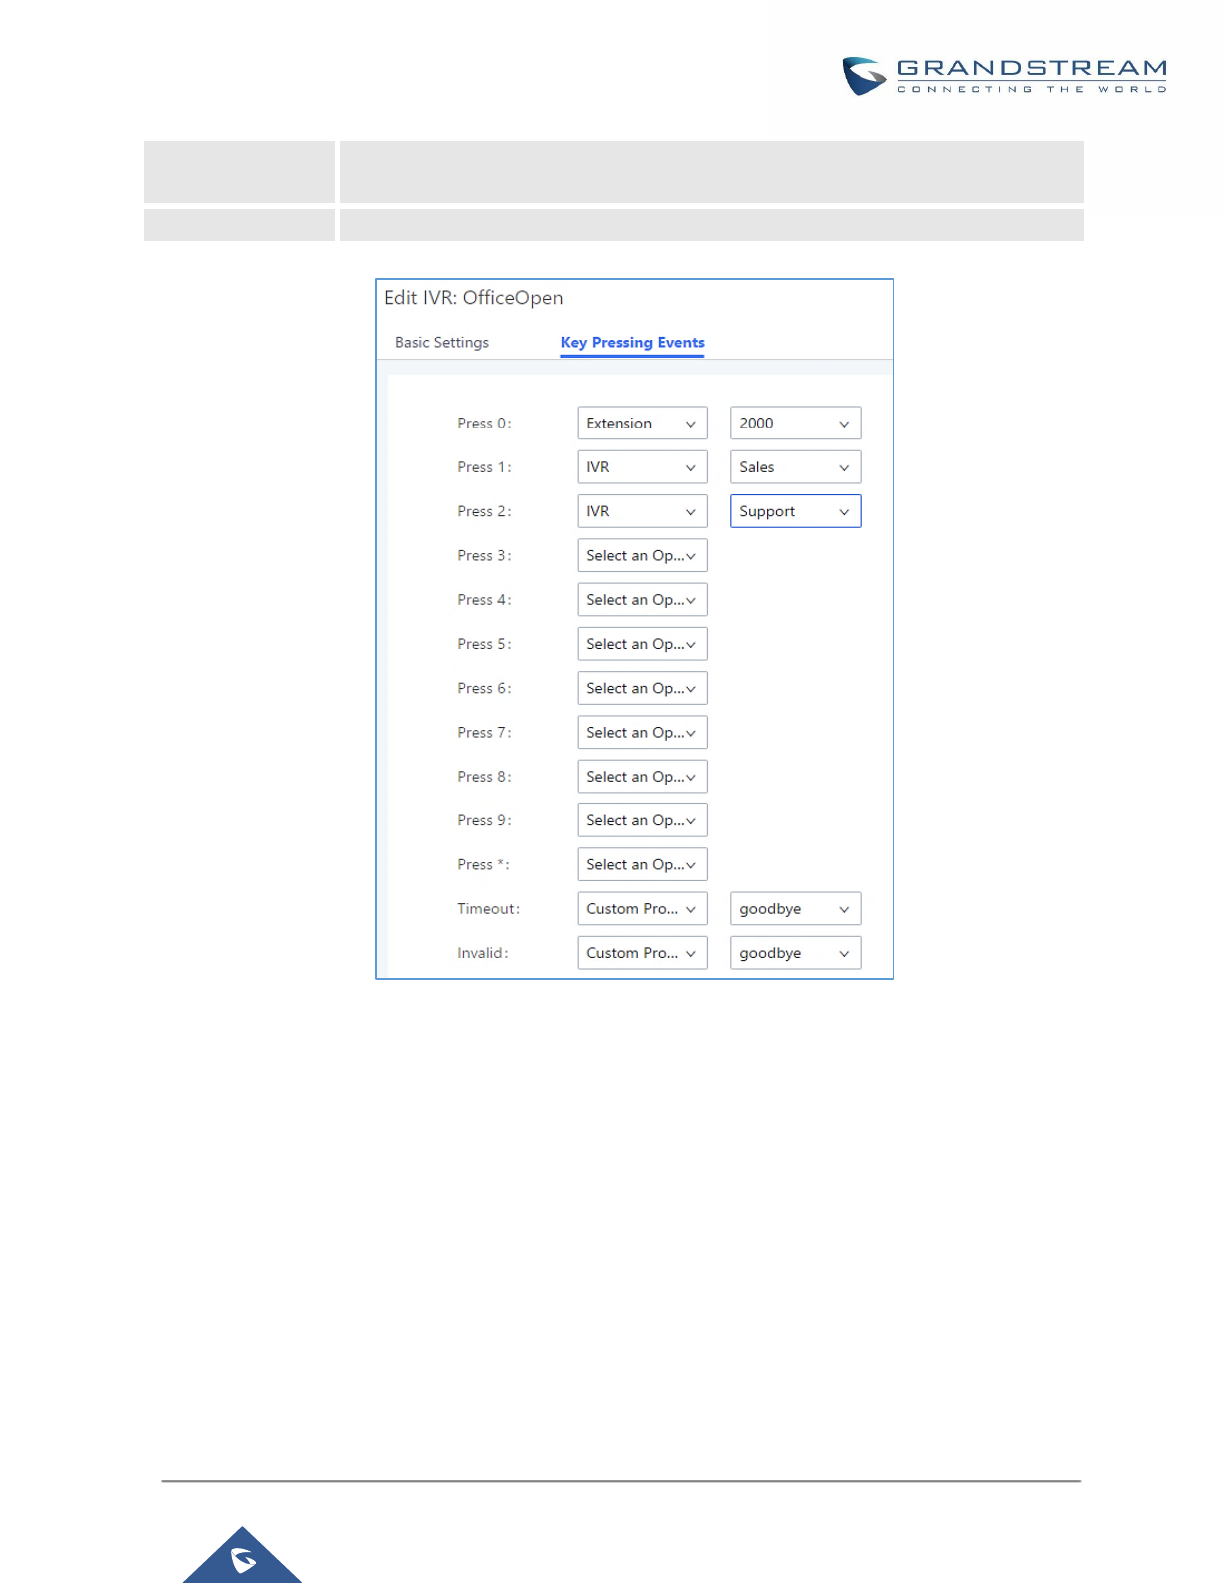The width and height of the screenshot is (1224, 1584).
Task: Click the Grandstream logo in header
Action: [x=1004, y=76]
